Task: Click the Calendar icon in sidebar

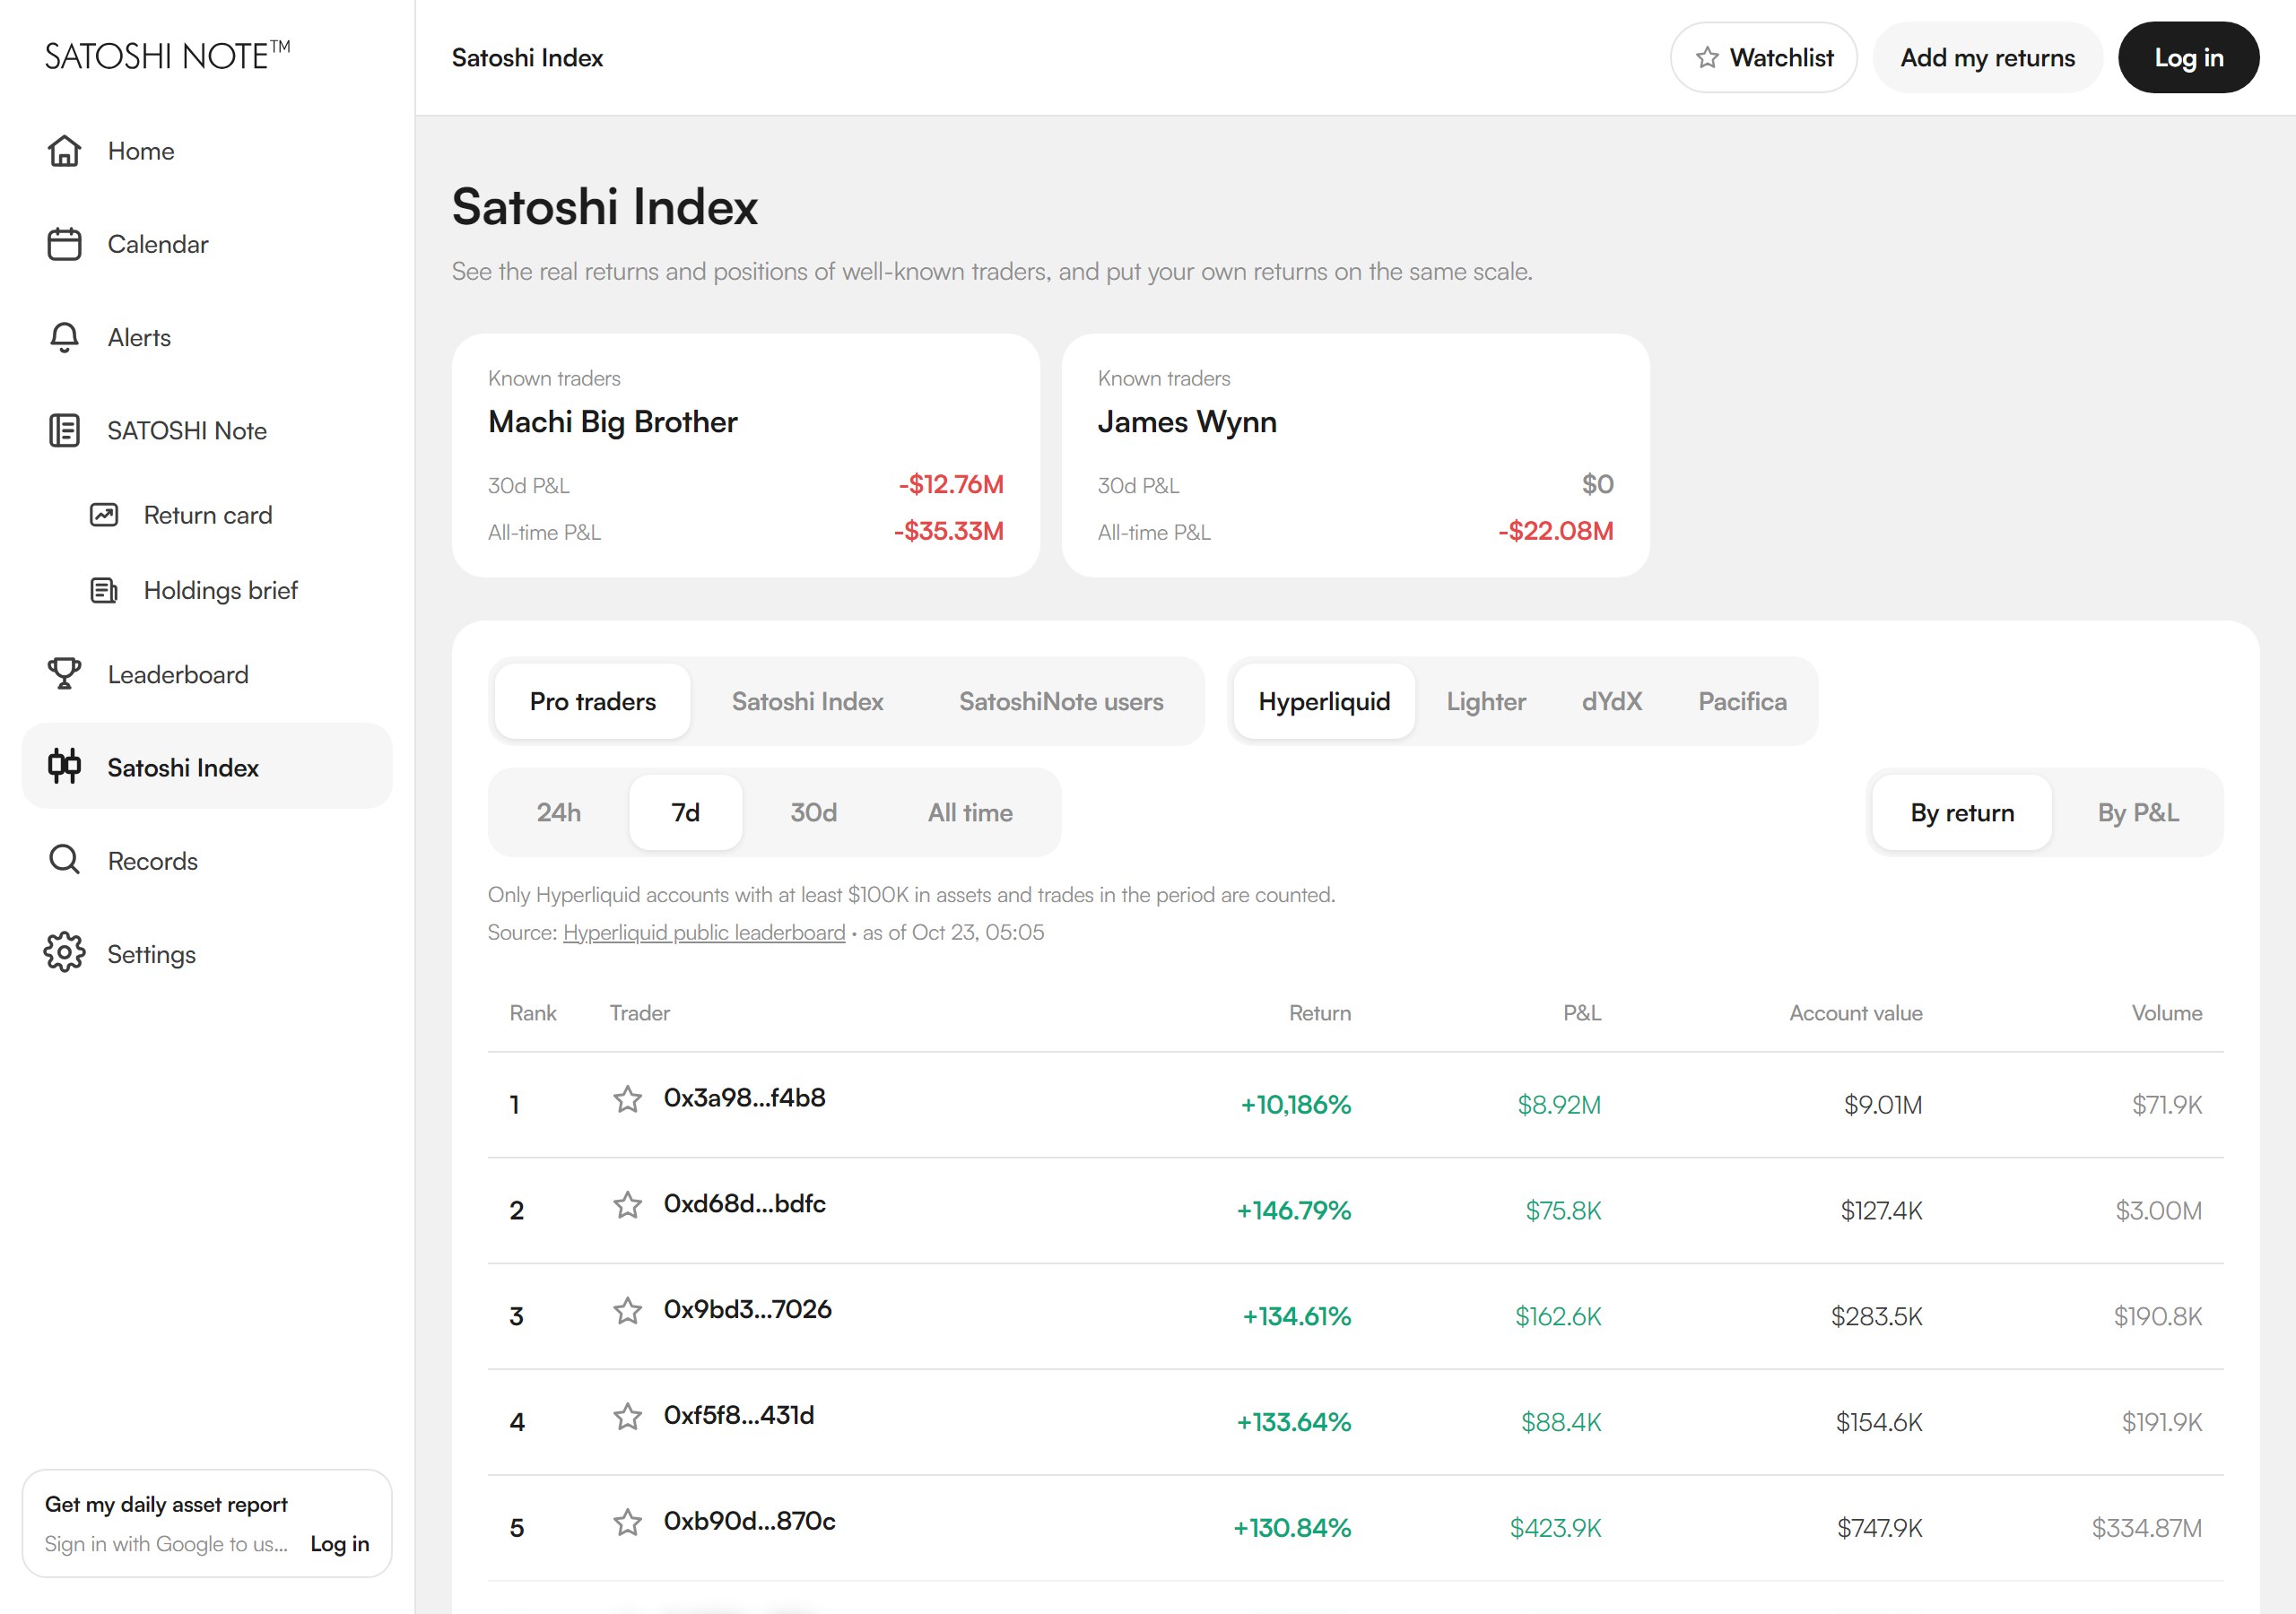Action: click(64, 244)
